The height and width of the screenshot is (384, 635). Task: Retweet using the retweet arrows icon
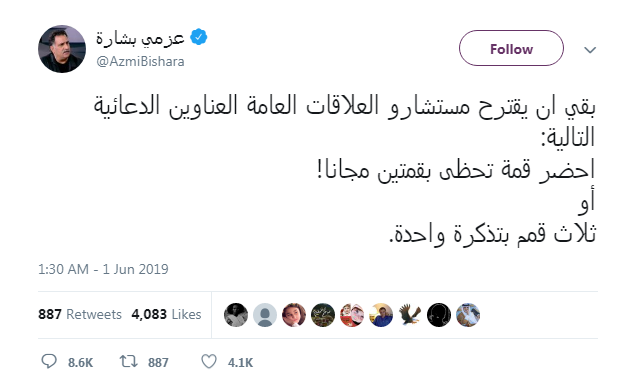tap(129, 361)
